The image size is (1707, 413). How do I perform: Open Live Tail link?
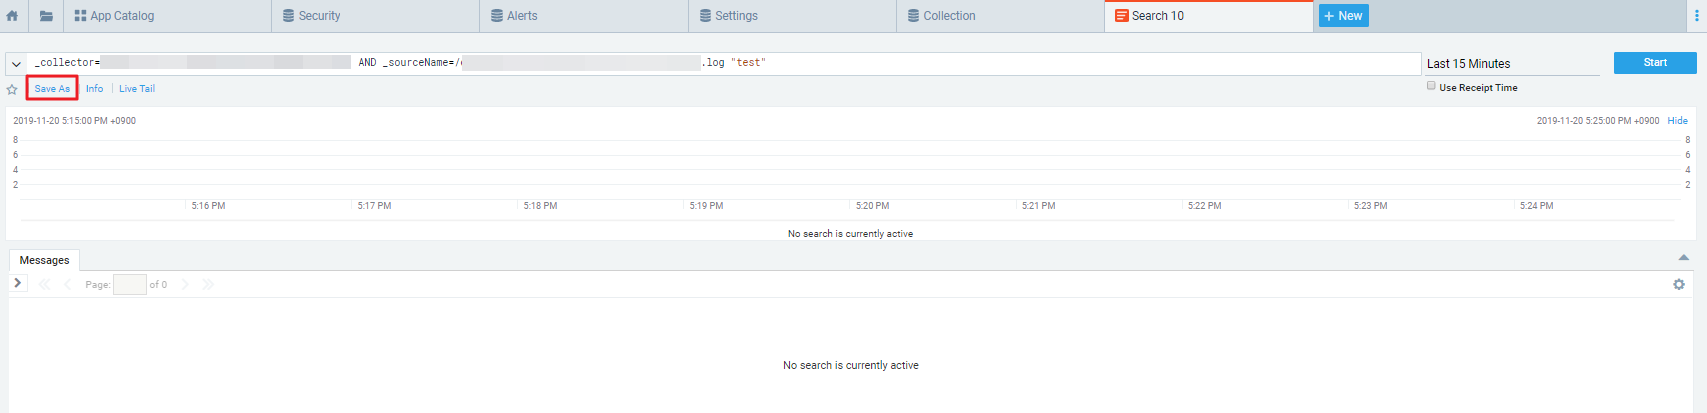[137, 89]
